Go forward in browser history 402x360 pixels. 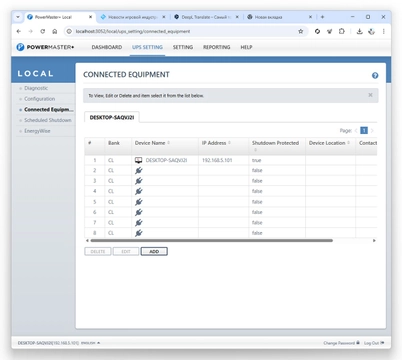pos(31,31)
